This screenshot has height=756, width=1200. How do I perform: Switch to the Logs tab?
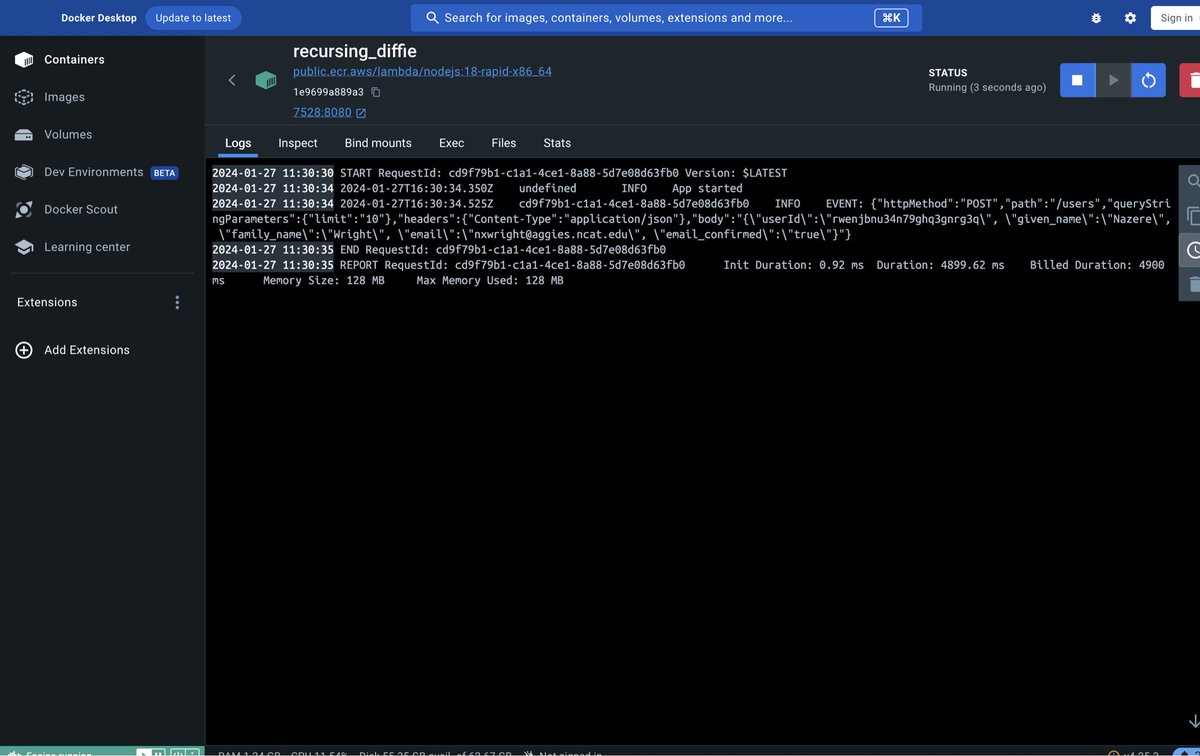[238, 143]
